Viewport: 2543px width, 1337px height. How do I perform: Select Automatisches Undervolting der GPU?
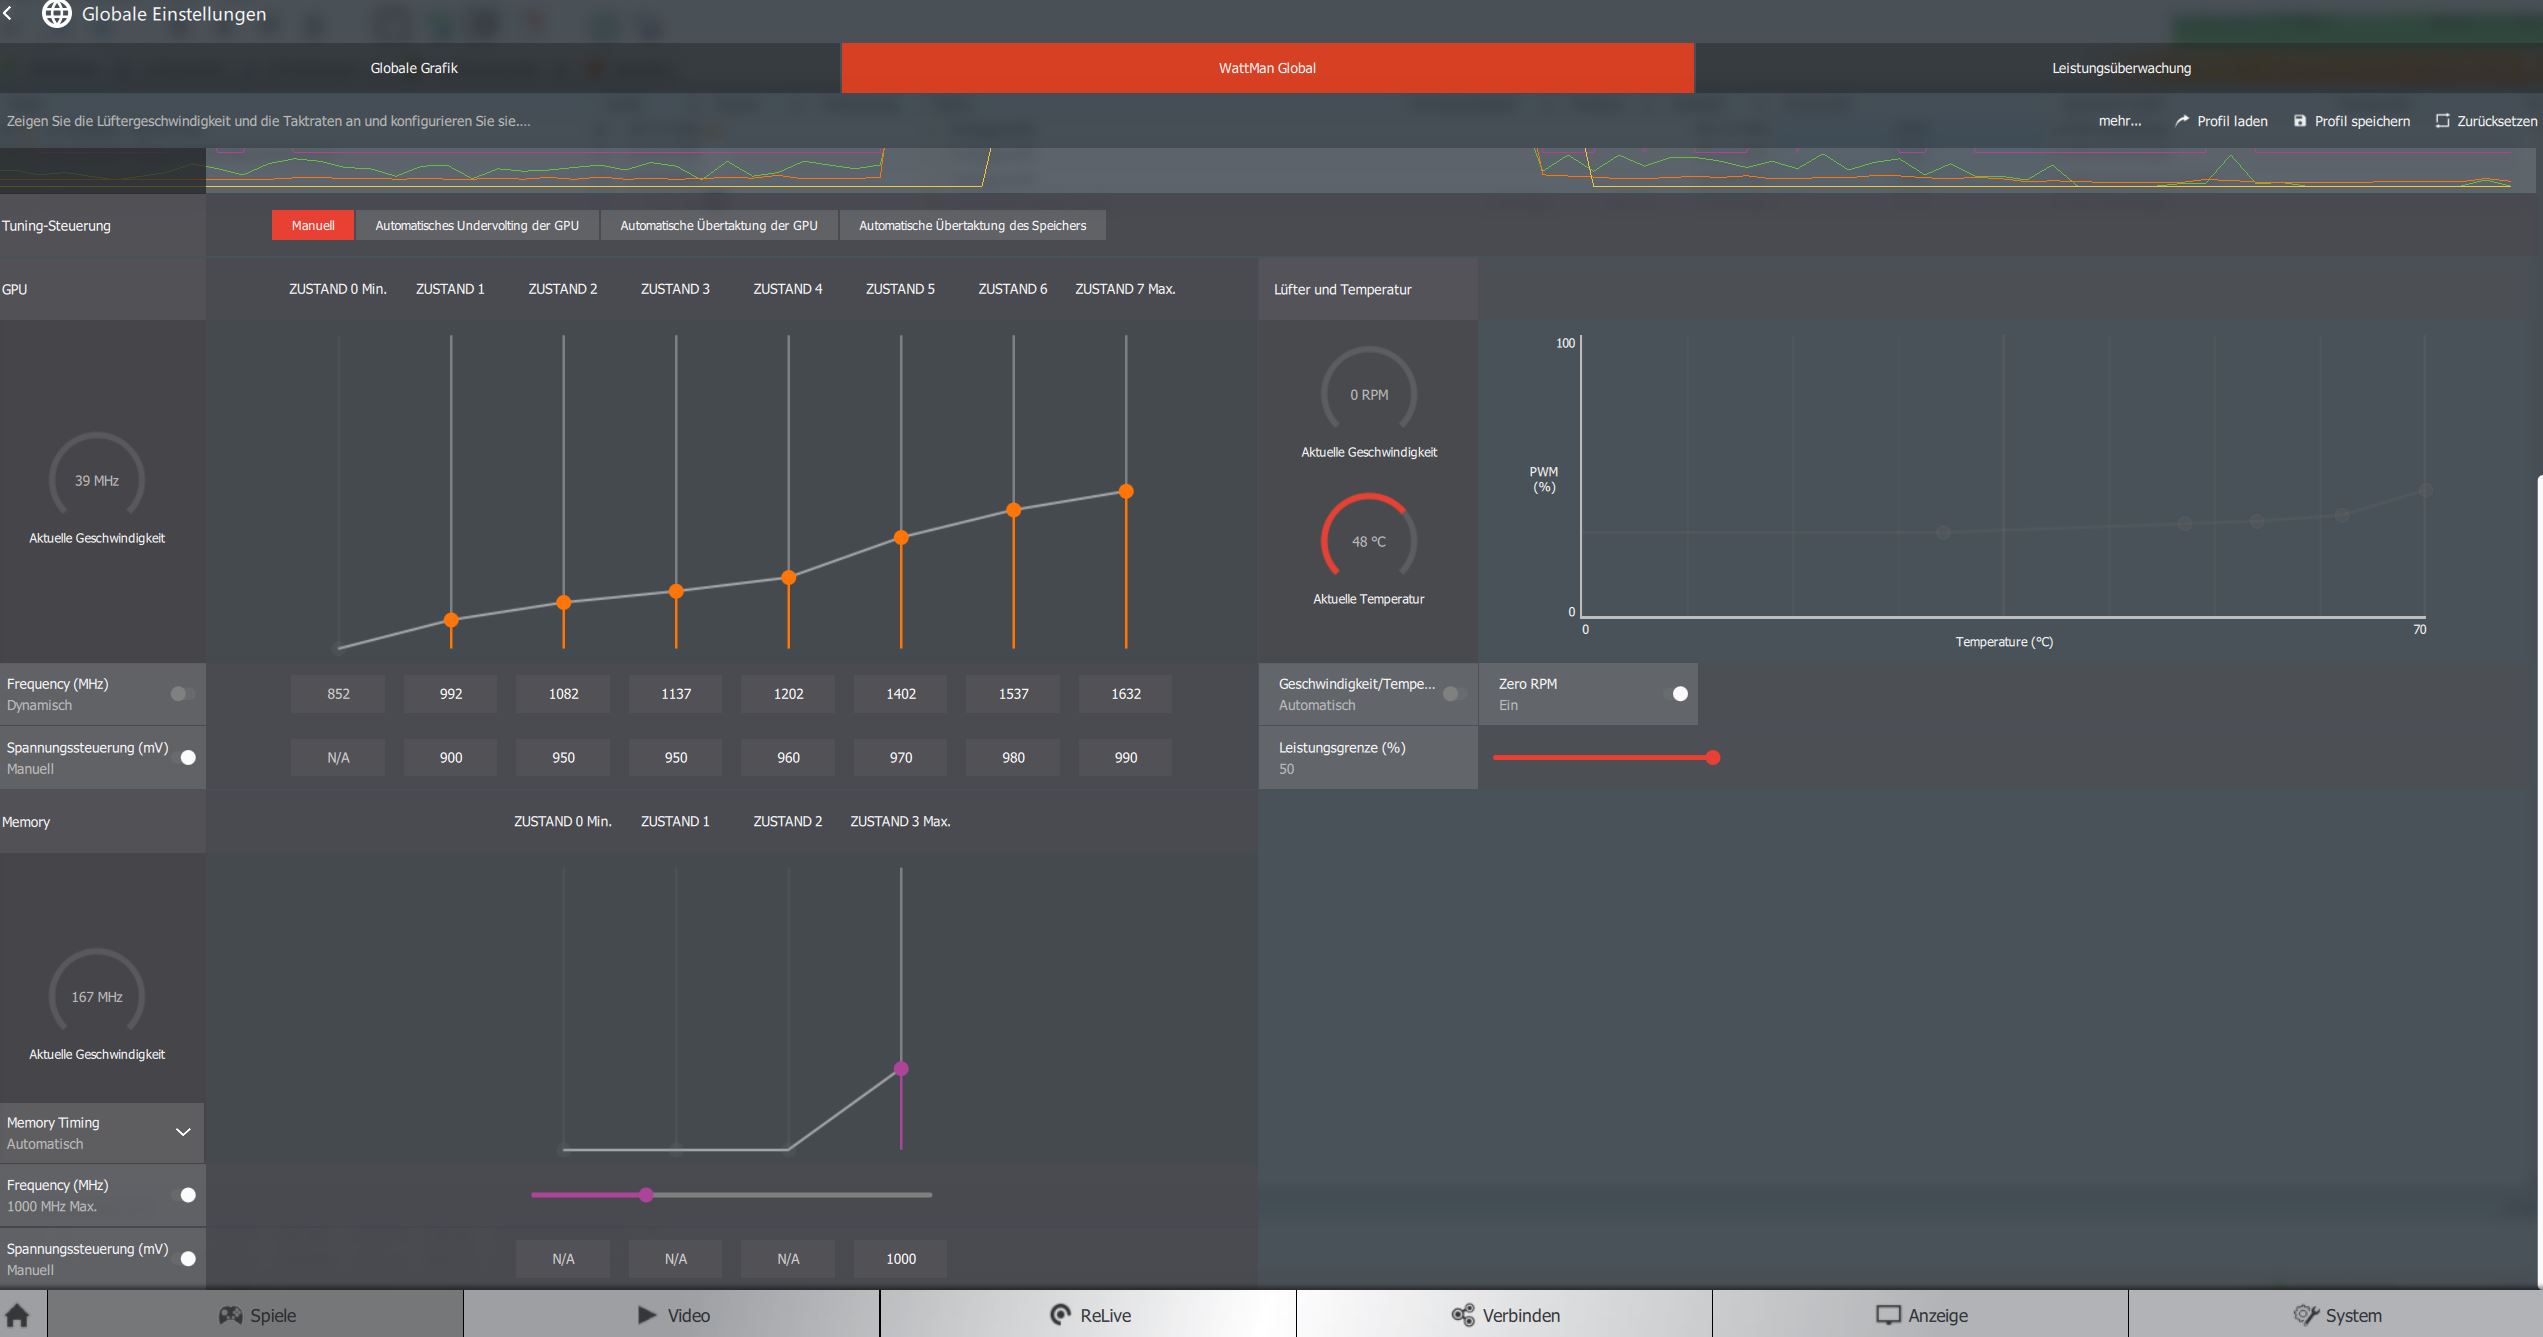click(477, 225)
